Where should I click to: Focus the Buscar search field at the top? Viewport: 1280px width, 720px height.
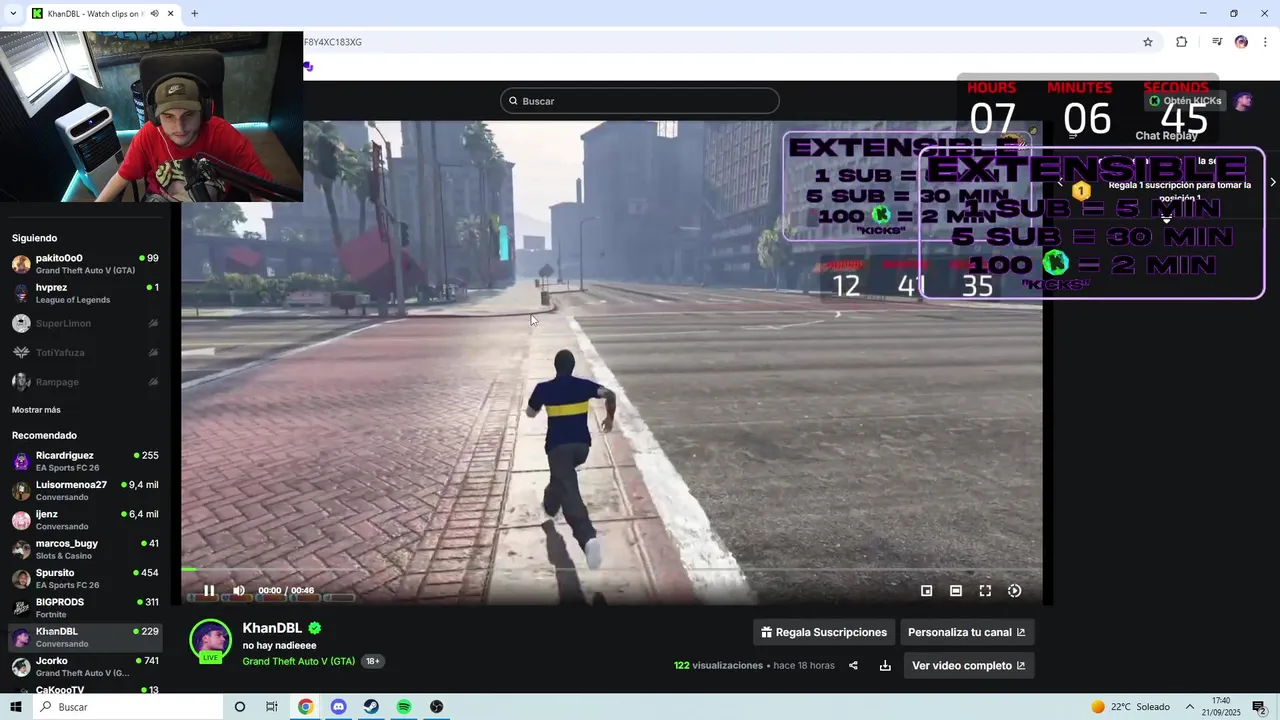640,101
